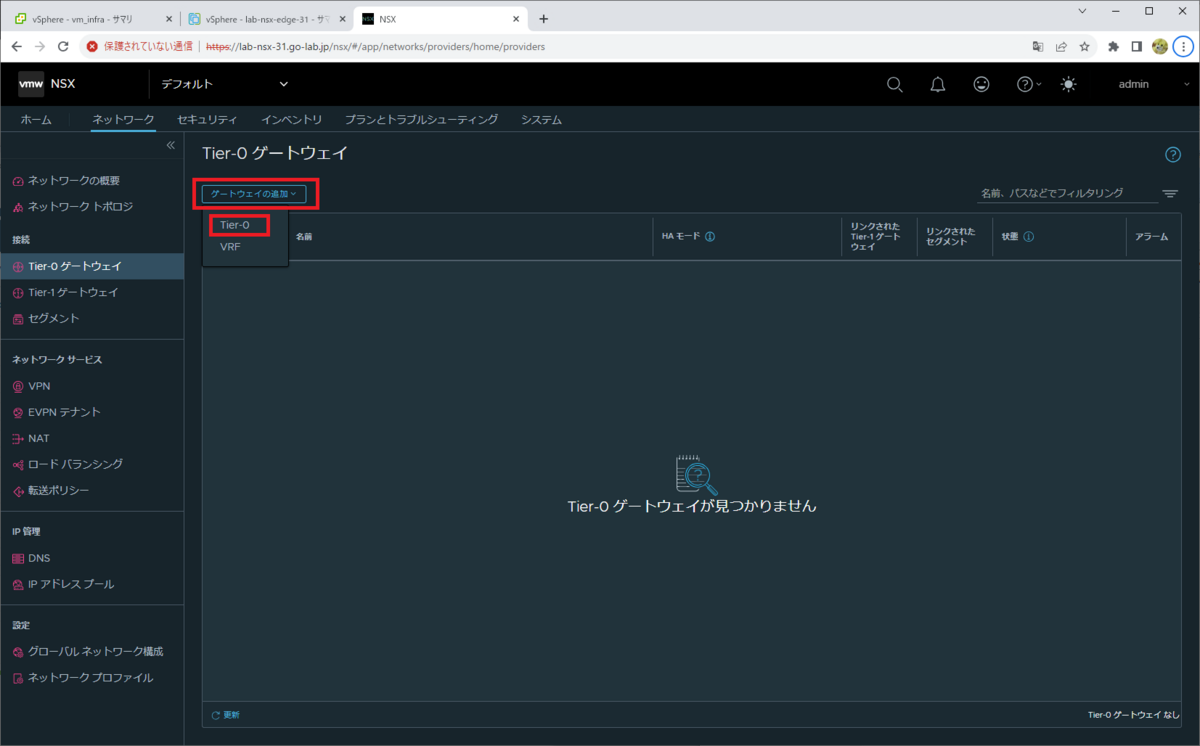The image size is (1200, 746).
Task: Click the vmw NSX logo
Action: 46,84
